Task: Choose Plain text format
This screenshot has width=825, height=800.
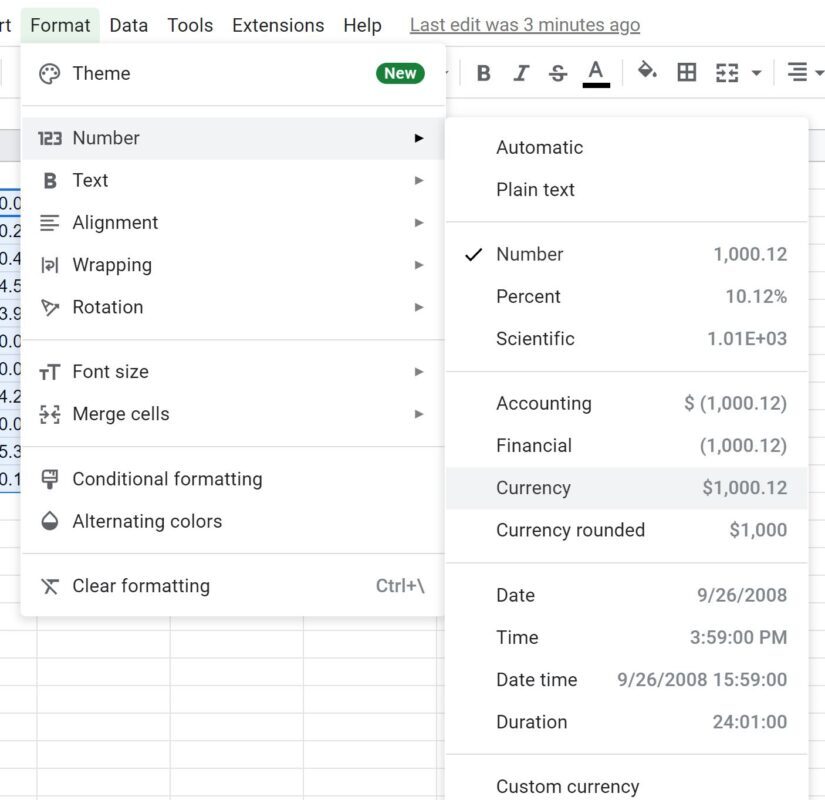Action: pyautogui.click(x=627, y=189)
